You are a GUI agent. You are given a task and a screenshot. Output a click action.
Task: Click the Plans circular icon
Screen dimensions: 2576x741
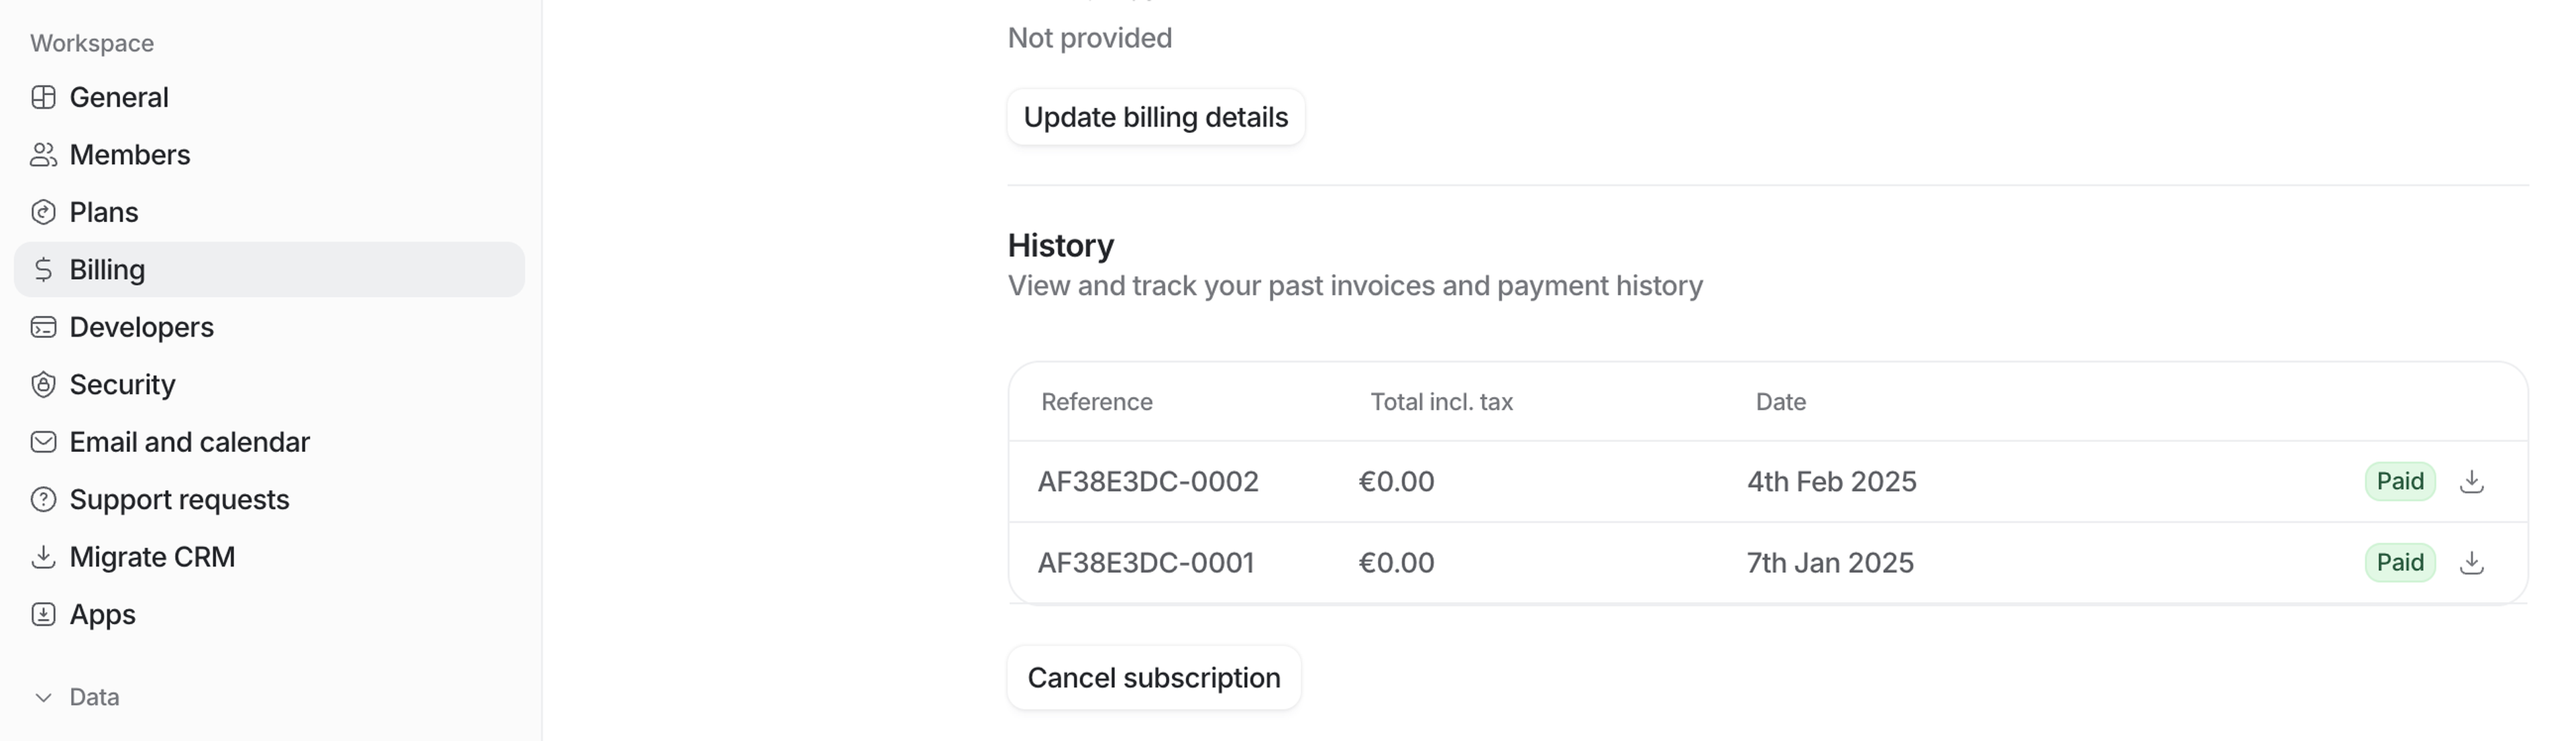pos(43,212)
